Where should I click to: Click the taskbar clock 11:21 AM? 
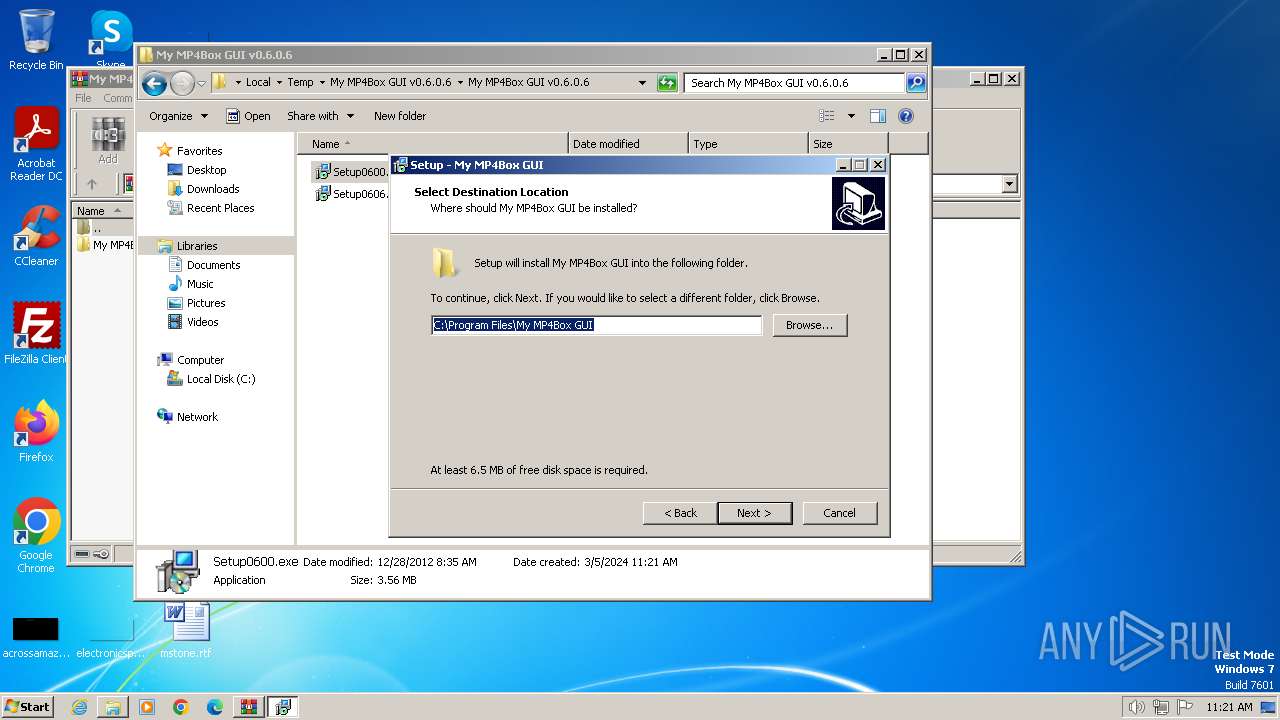[1229, 707]
